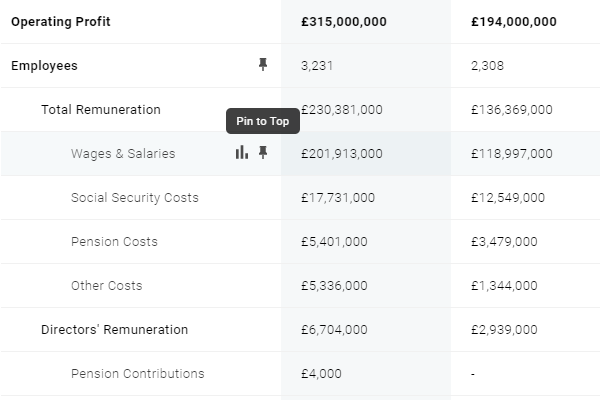Open the Wages & Salaries bar chart
Screen dimensions: 600x400
(x=242, y=152)
